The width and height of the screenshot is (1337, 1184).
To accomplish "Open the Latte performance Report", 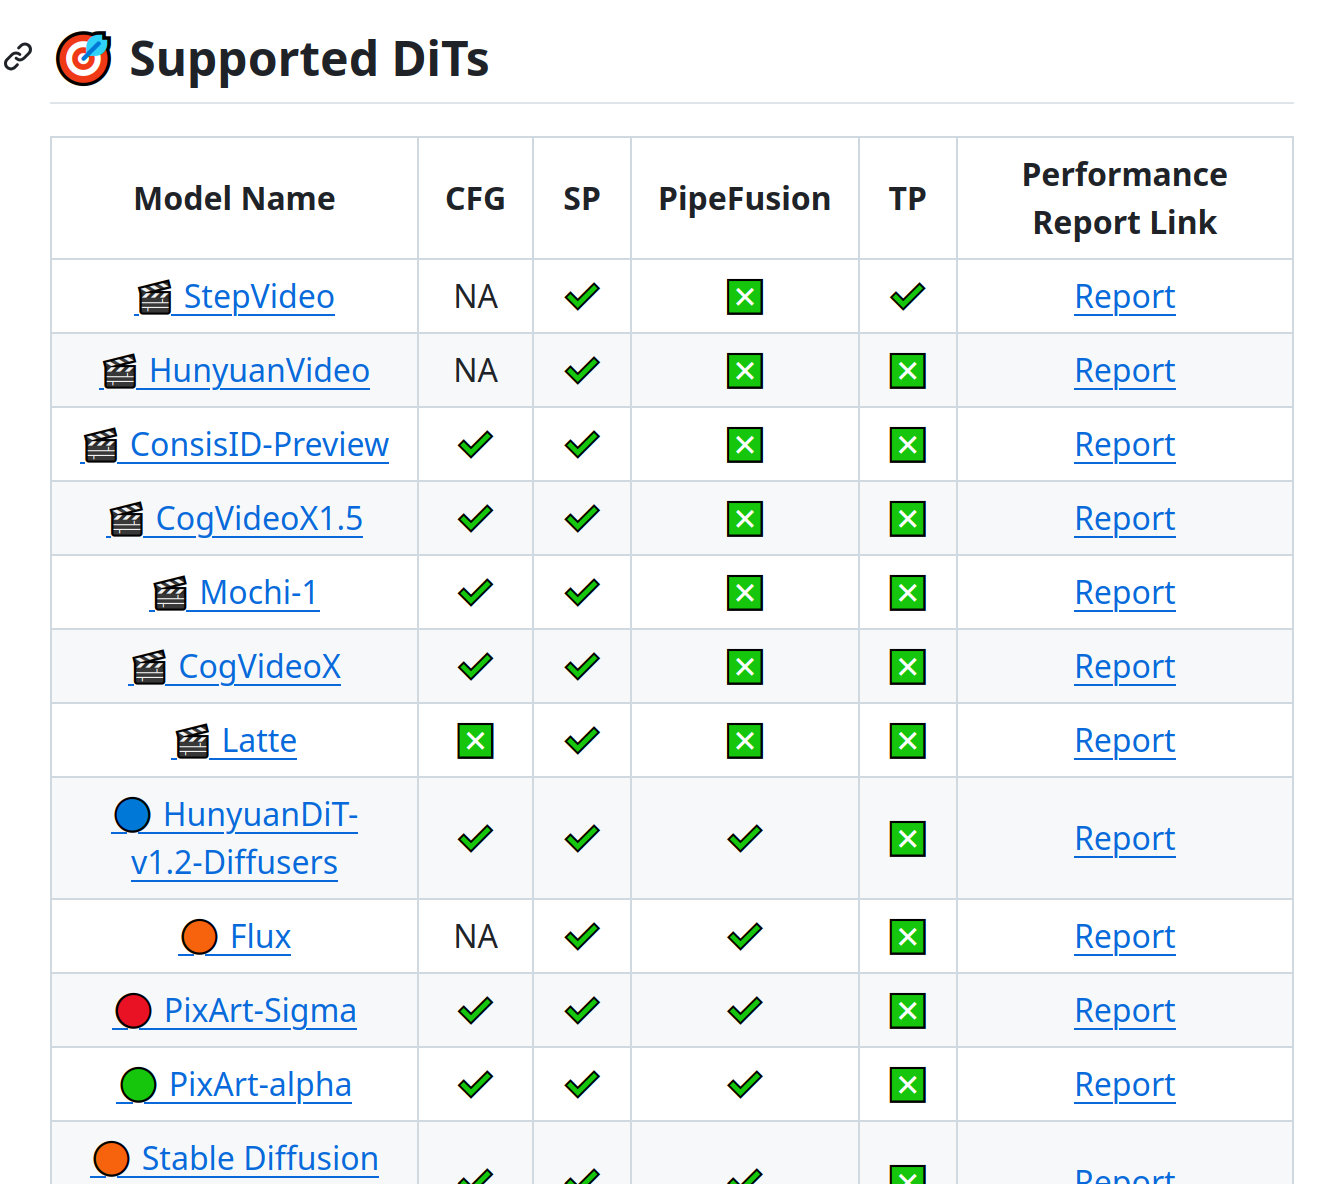I will click(1125, 741).
